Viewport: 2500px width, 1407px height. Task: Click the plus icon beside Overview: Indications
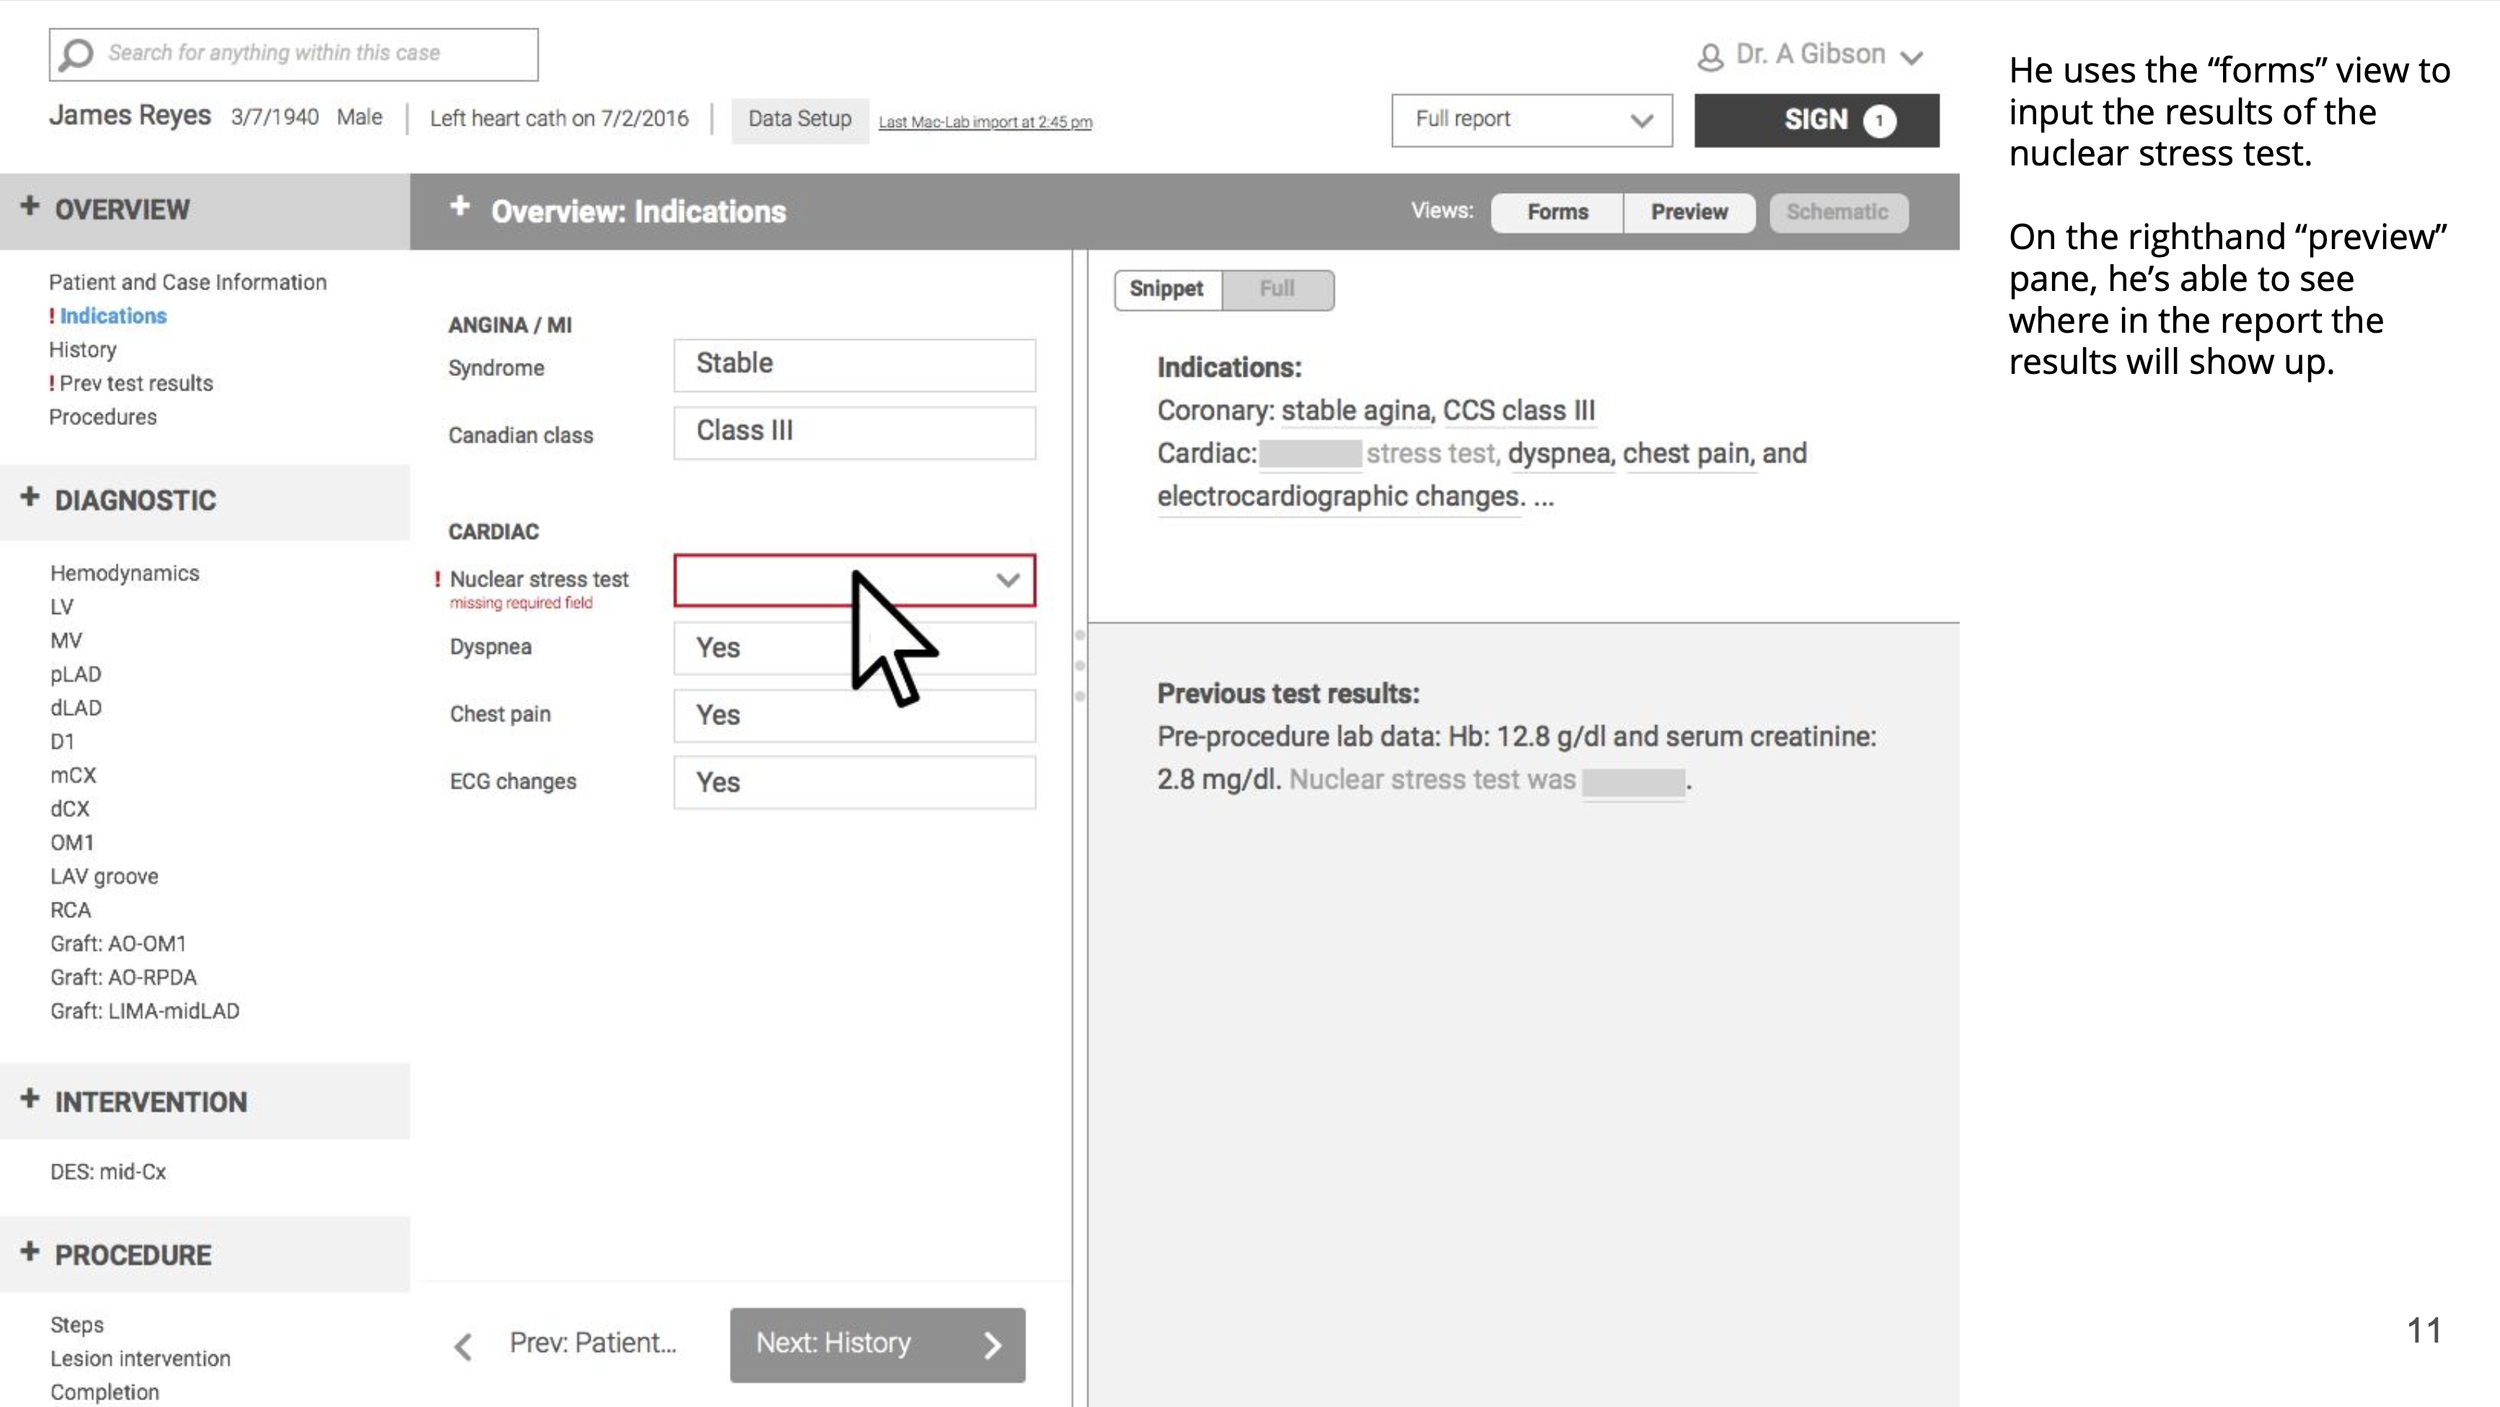tap(460, 207)
